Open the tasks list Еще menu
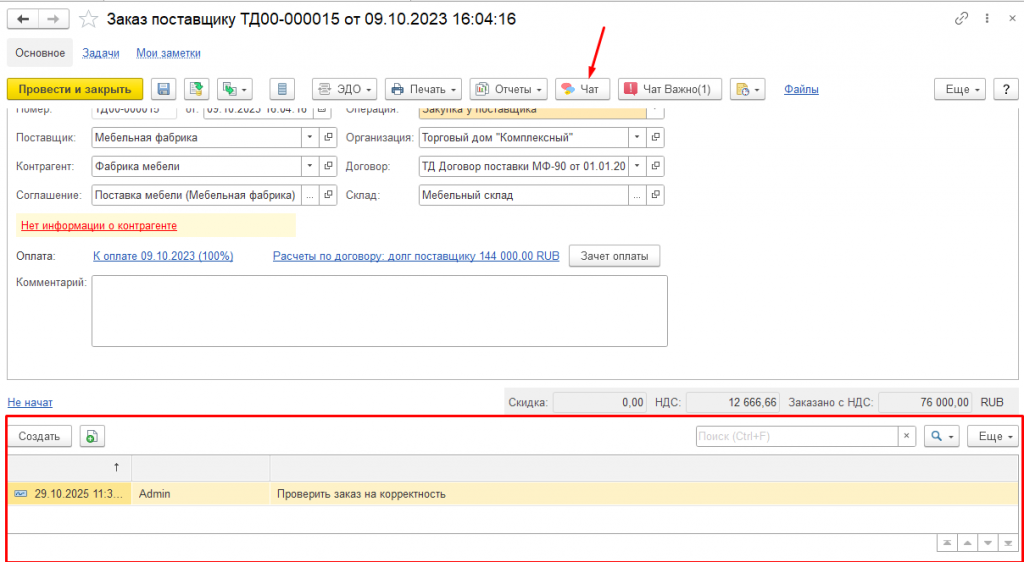This screenshot has height=562, width=1024. point(993,437)
